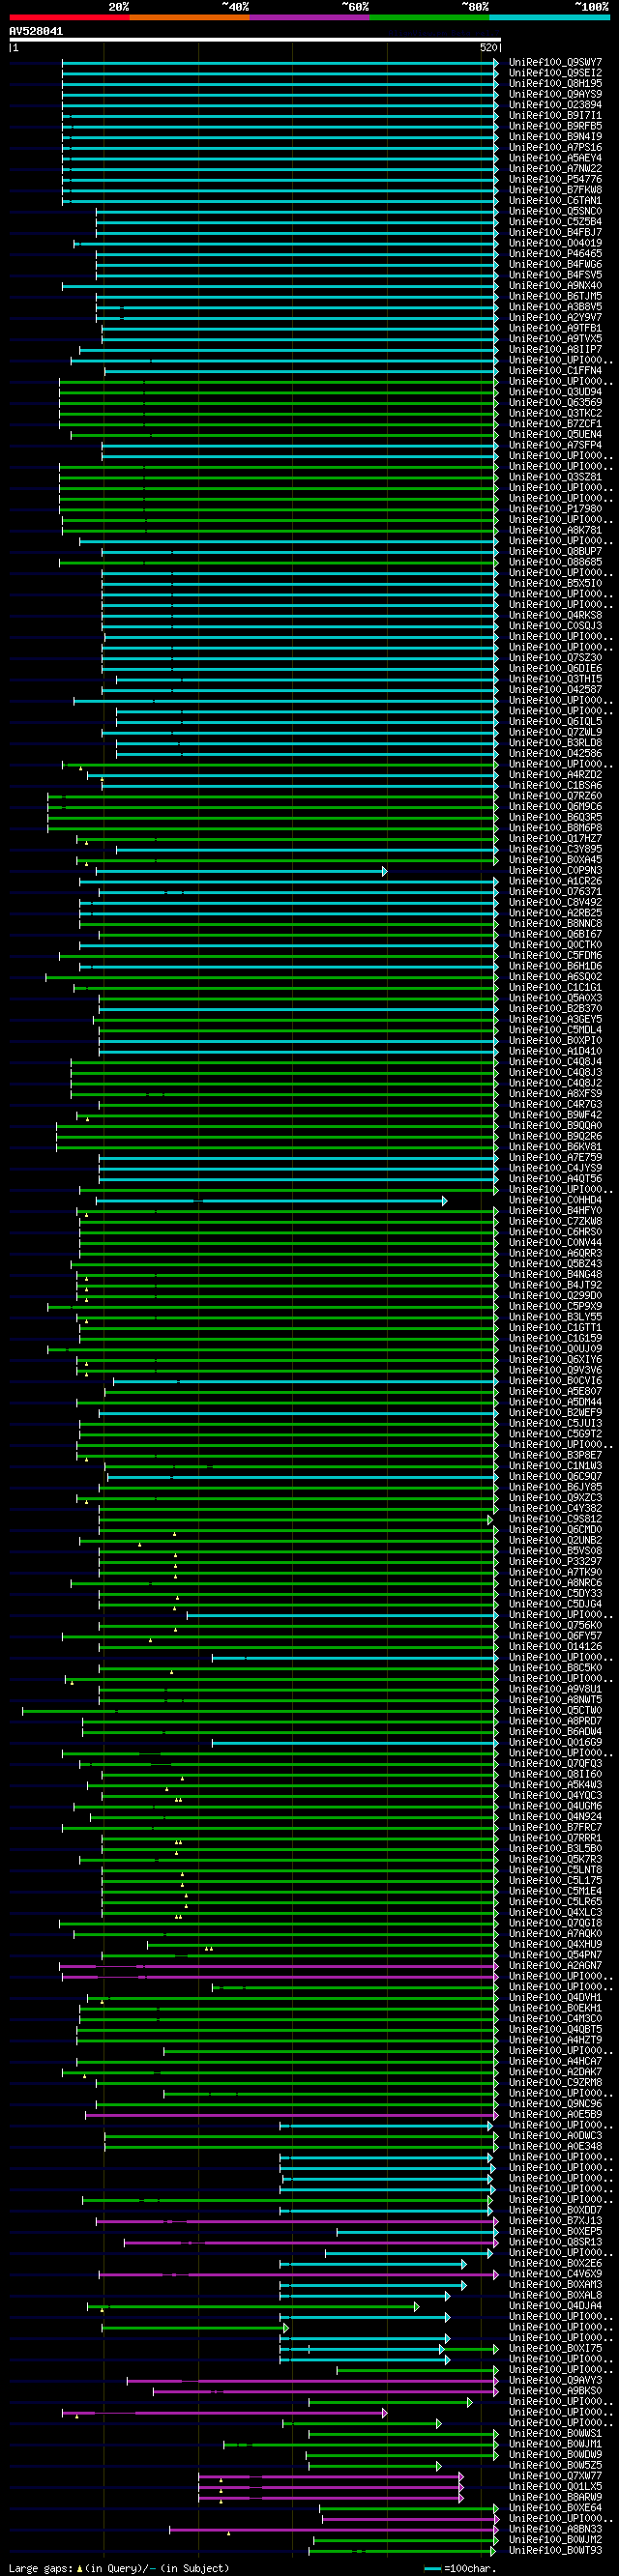This screenshot has height=2576, width=619.
Task: Click UniRef100_C0HHD4 entry
Action: tap(555, 1200)
